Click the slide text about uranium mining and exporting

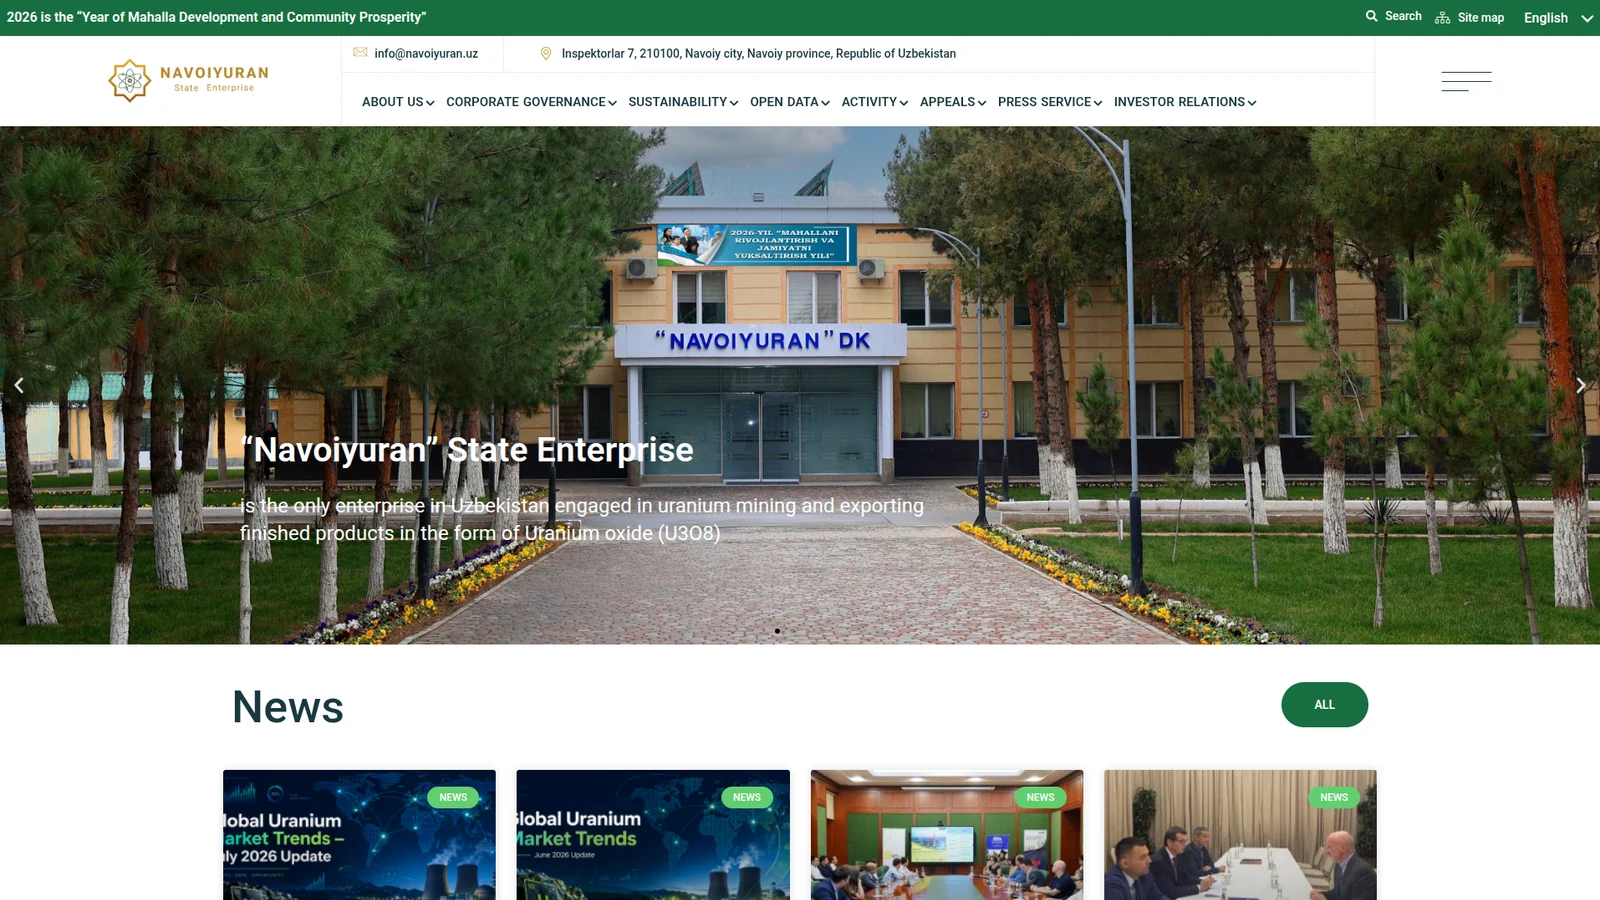(x=582, y=519)
